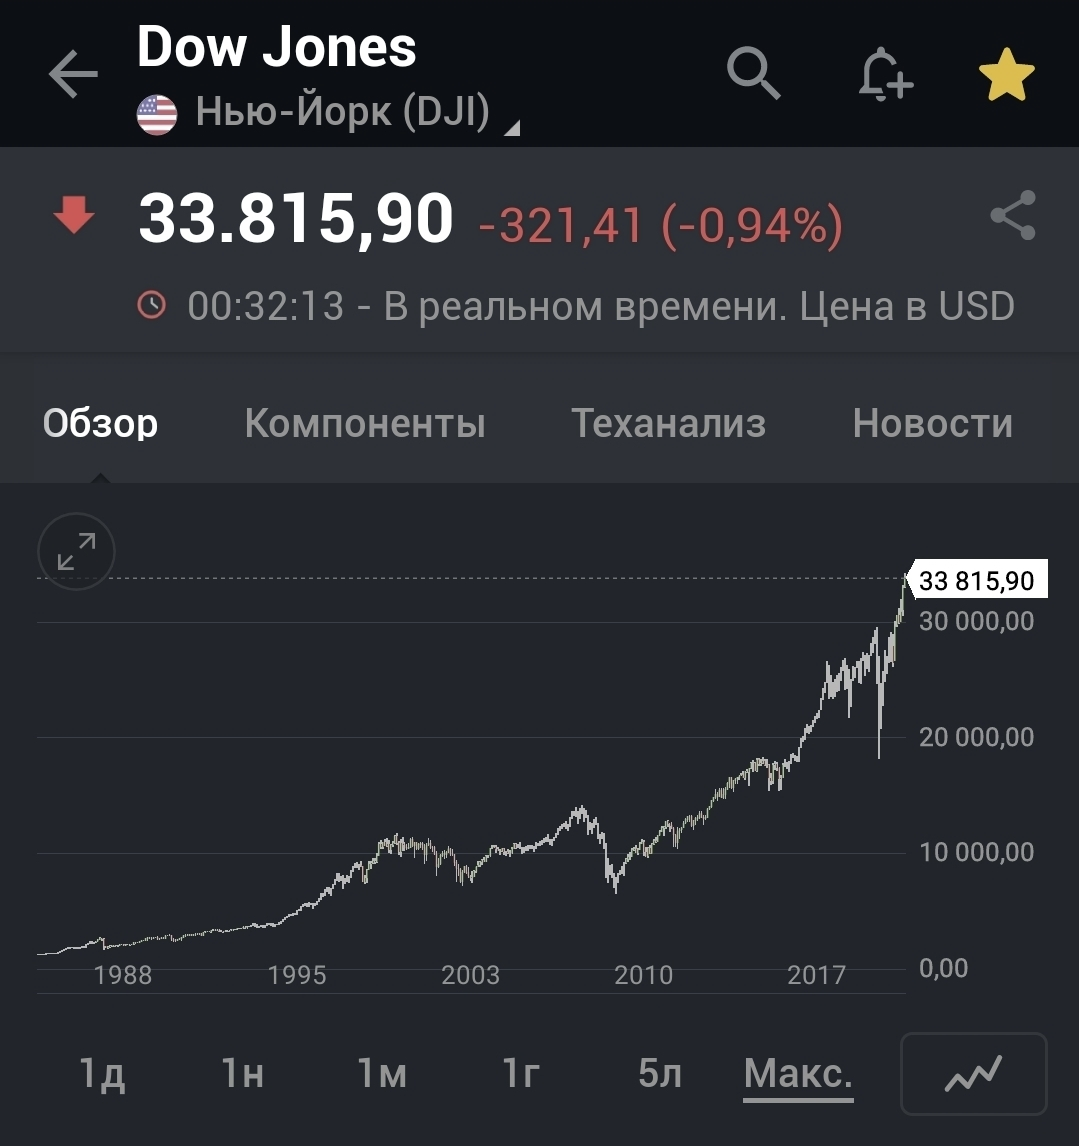The height and width of the screenshot is (1146, 1079).
Task: Tap the 33 815,90 price label on chart
Action: coord(976,580)
